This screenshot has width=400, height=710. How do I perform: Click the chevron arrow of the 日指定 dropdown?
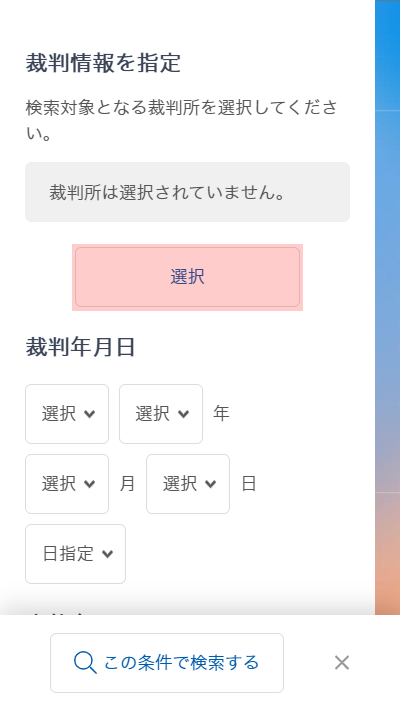(107, 554)
